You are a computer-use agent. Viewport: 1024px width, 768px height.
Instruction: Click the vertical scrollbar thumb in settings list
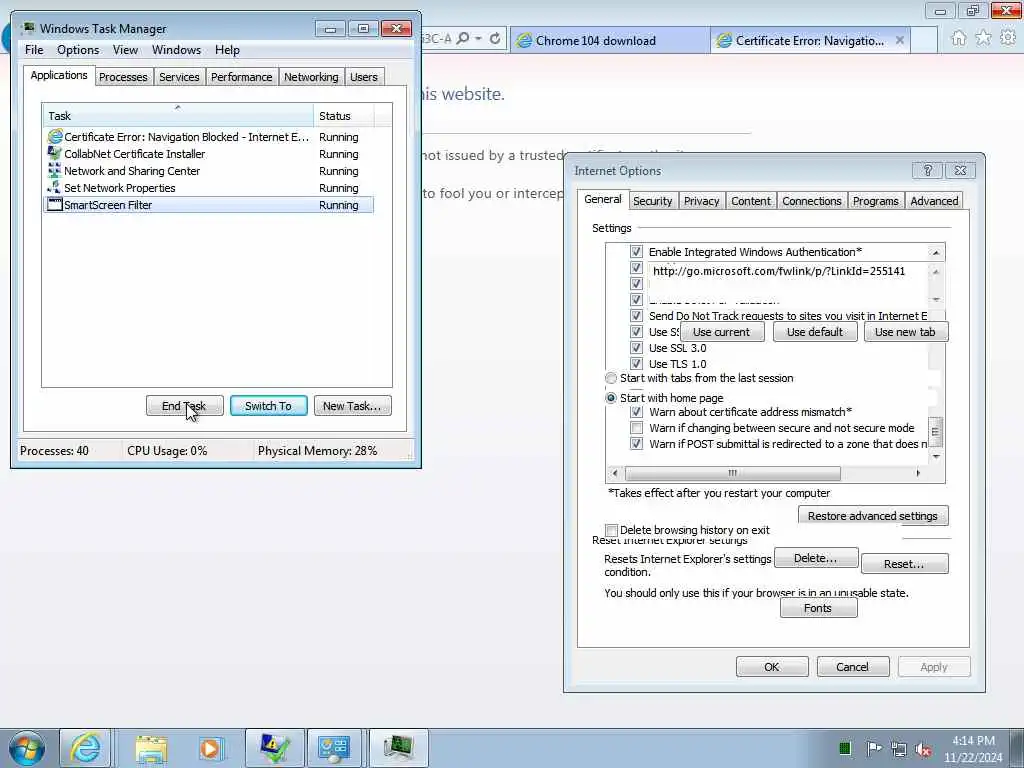(935, 432)
